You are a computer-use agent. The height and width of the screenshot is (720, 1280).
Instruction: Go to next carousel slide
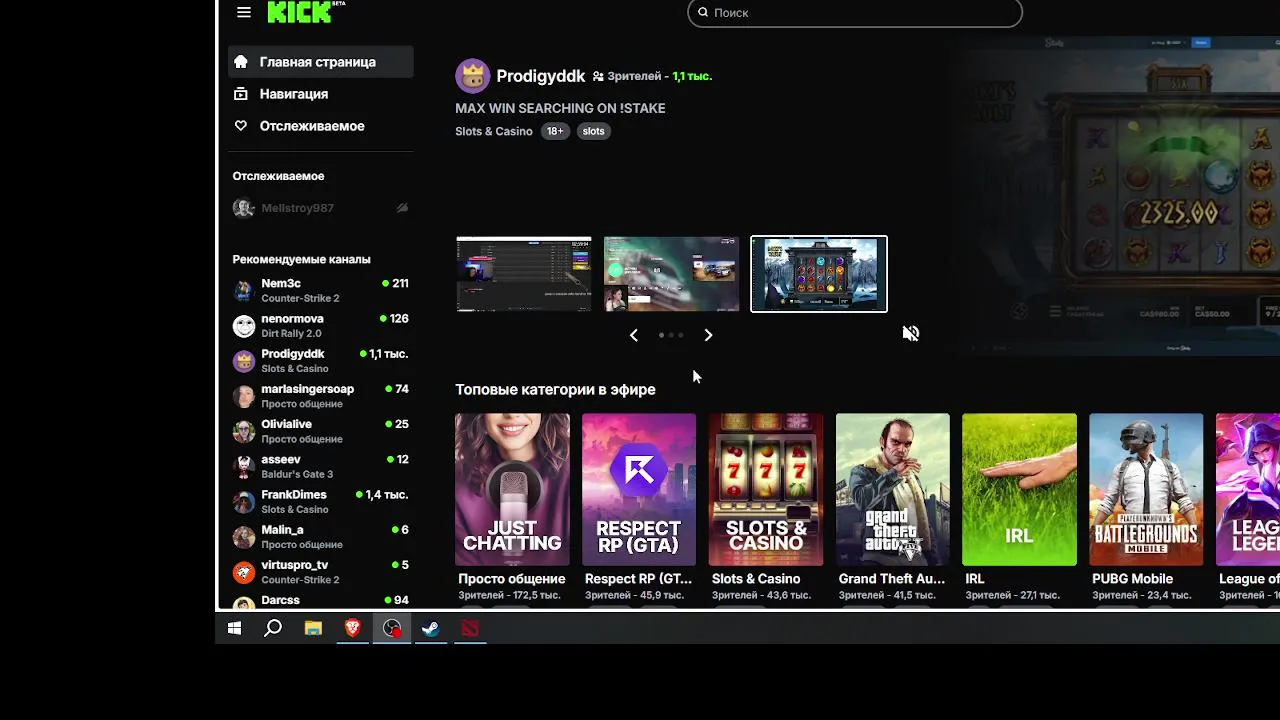tap(708, 335)
